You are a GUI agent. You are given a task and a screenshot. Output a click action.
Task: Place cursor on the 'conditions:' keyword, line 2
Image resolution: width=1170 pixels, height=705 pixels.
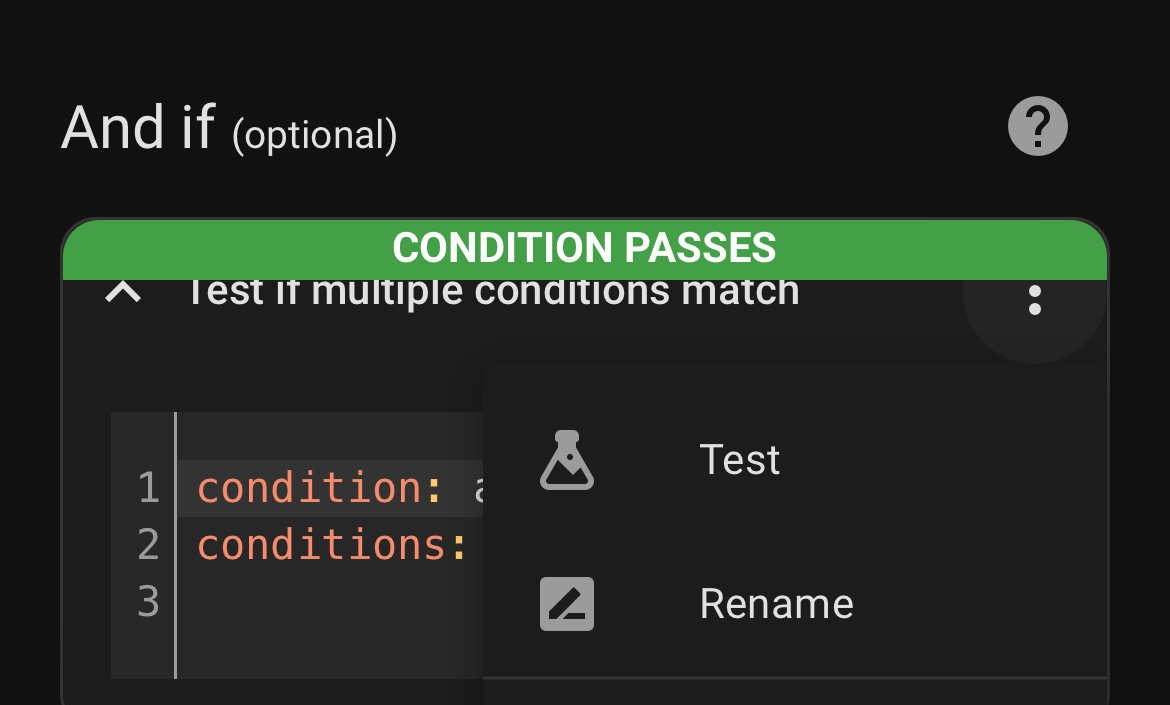[x=322, y=545]
